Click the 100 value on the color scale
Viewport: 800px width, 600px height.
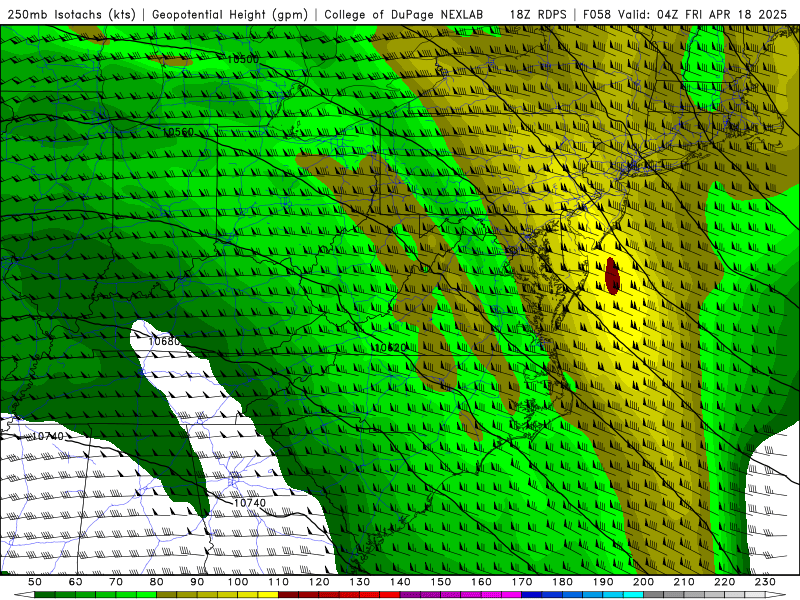click(238, 582)
